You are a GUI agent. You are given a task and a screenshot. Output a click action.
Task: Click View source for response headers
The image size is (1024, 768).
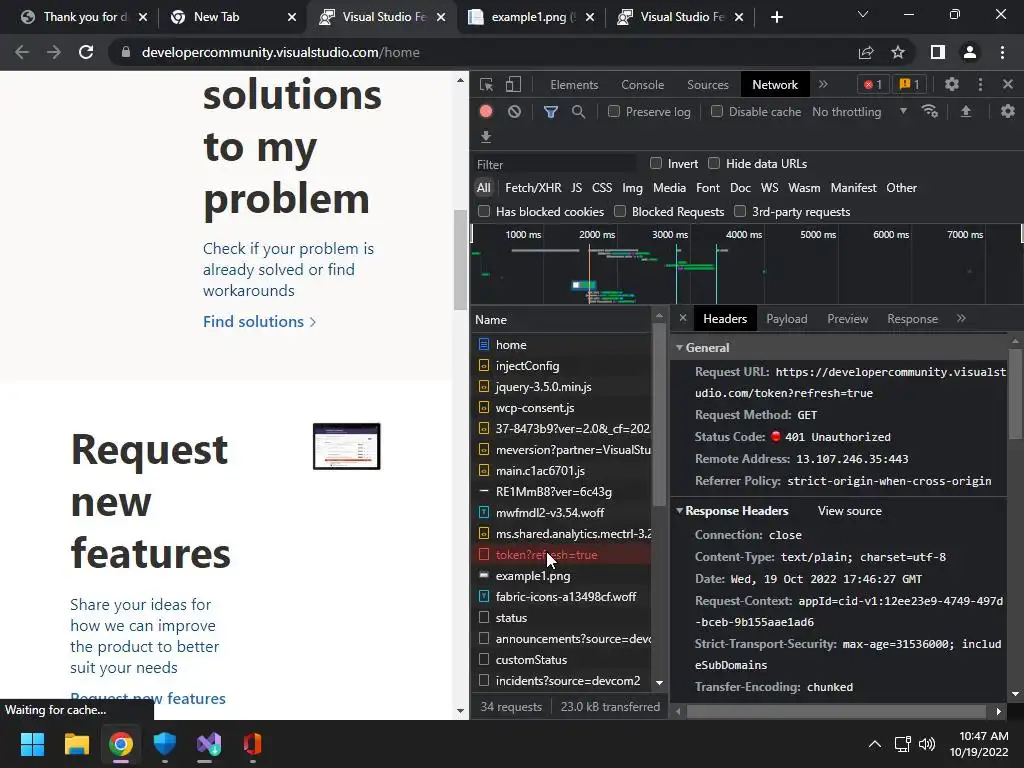[x=850, y=511]
